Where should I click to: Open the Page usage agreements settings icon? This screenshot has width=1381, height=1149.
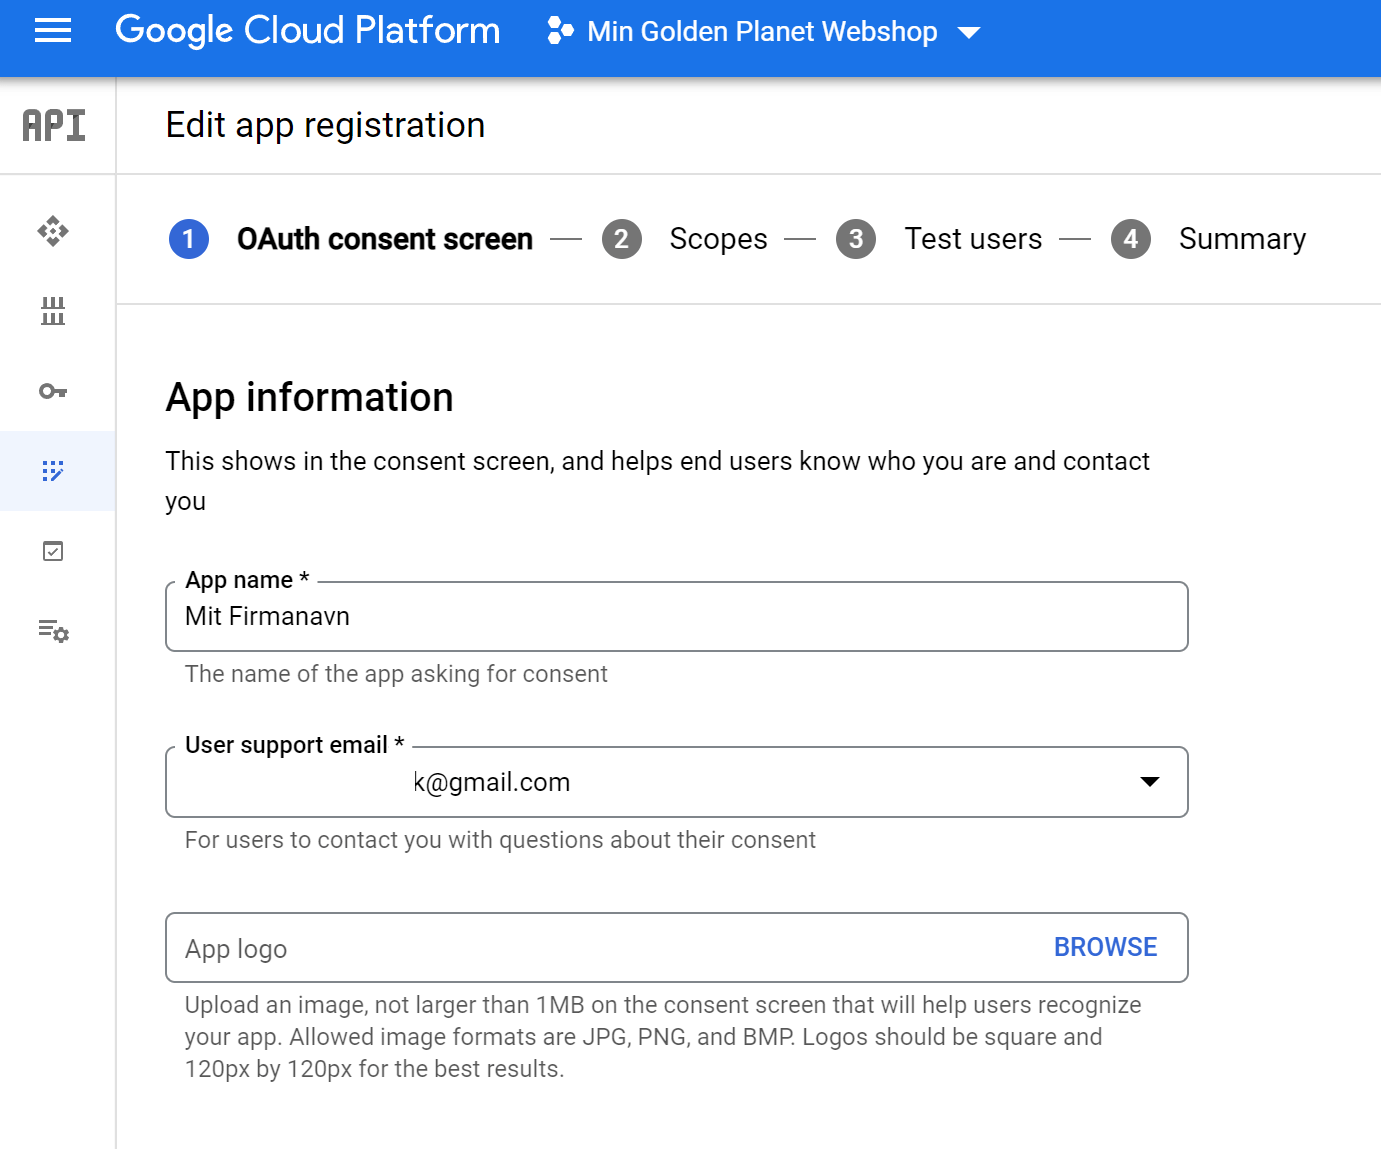point(53,631)
